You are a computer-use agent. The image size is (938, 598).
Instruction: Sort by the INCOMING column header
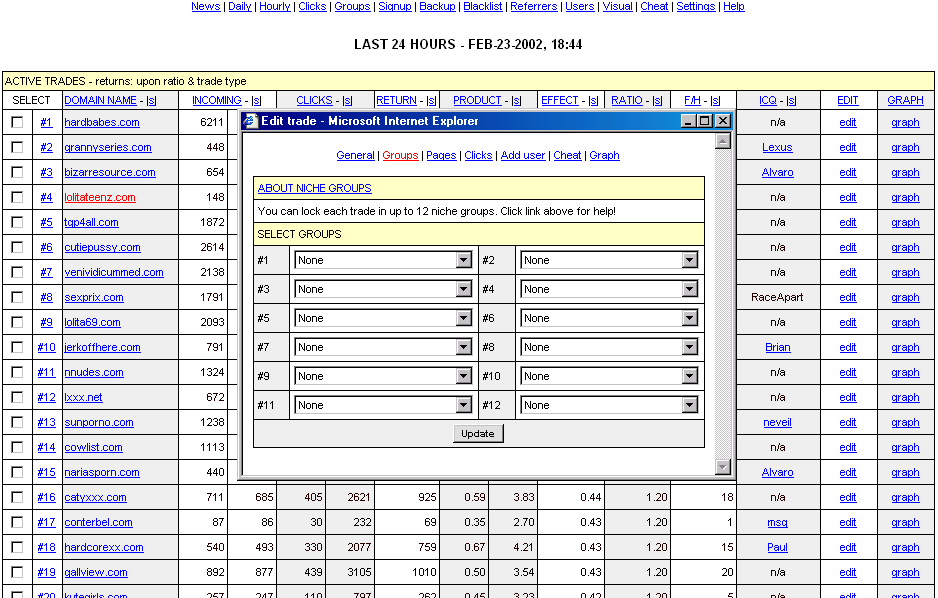click(217, 100)
